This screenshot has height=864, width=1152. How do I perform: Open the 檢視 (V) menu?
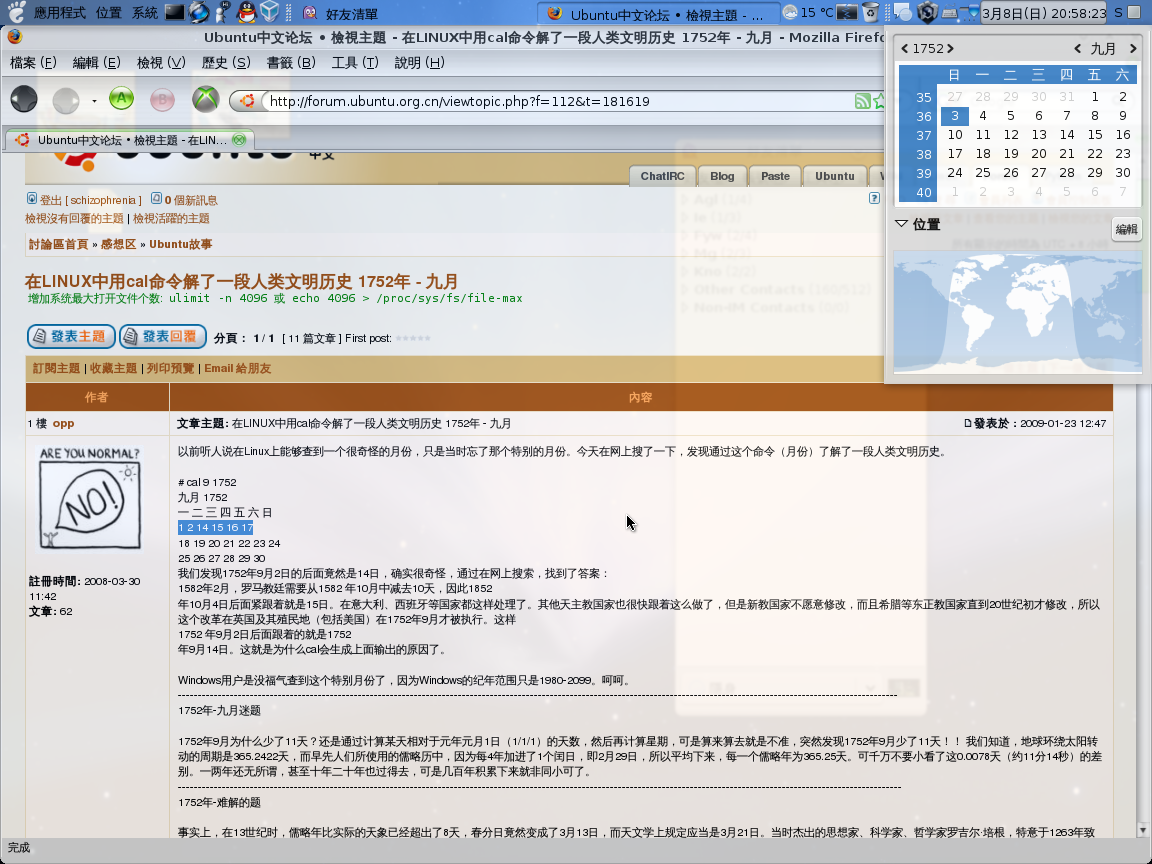click(161, 62)
